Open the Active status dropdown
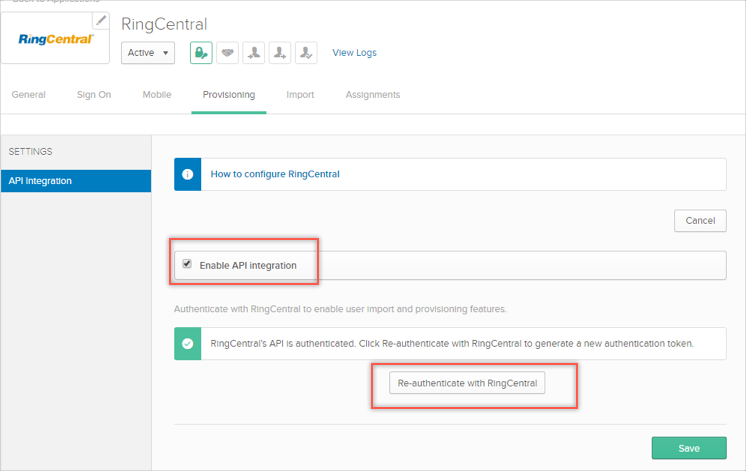This screenshot has width=746, height=471. (148, 53)
